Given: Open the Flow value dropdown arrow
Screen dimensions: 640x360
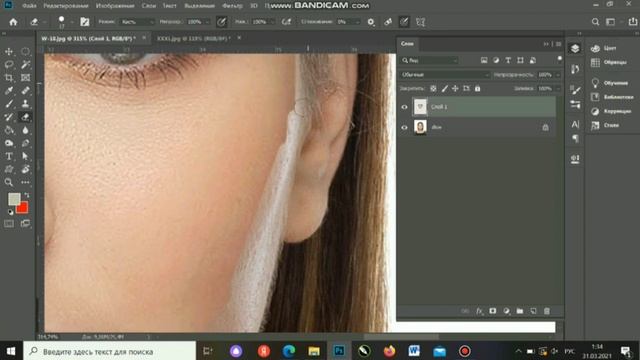Looking at the screenshot, I should tap(273, 22).
